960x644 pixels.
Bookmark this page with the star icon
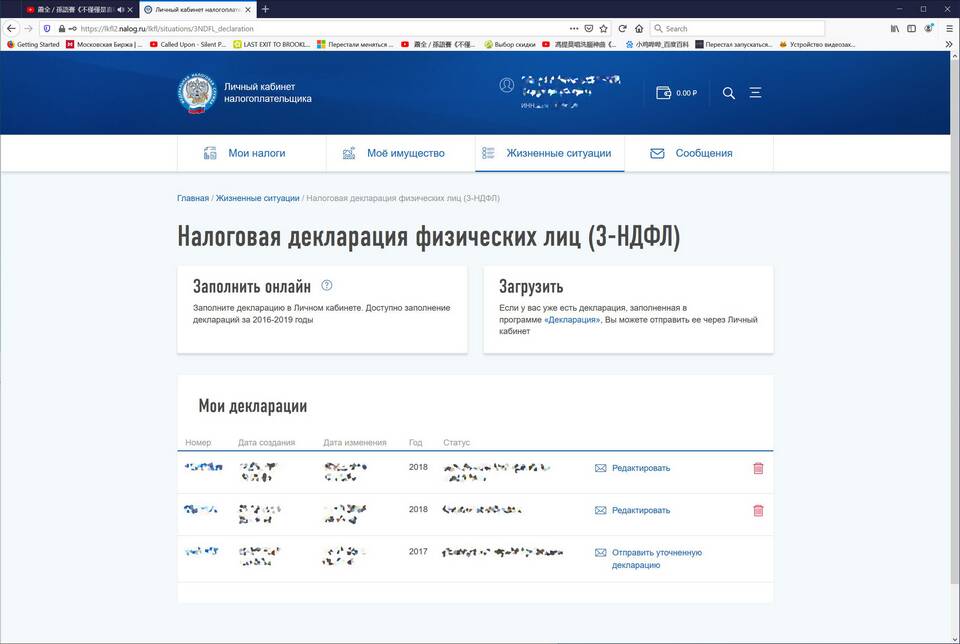[x=604, y=28]
